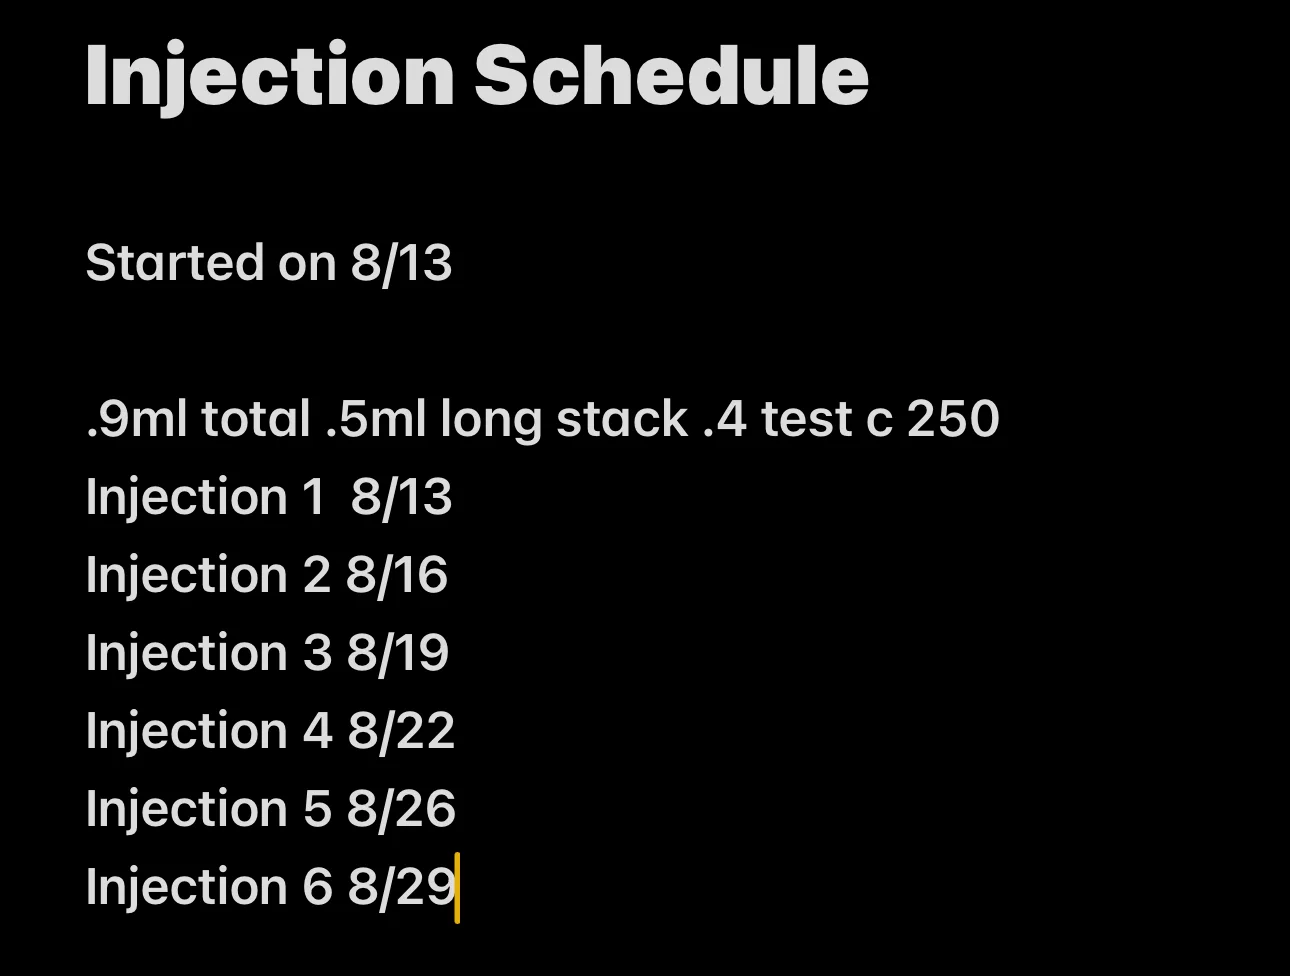Image resolution: width=1290 pixels, height=976 pixels.
Task: Click the date 8/16 for Injection 2
Action: [x=397, y=576]
